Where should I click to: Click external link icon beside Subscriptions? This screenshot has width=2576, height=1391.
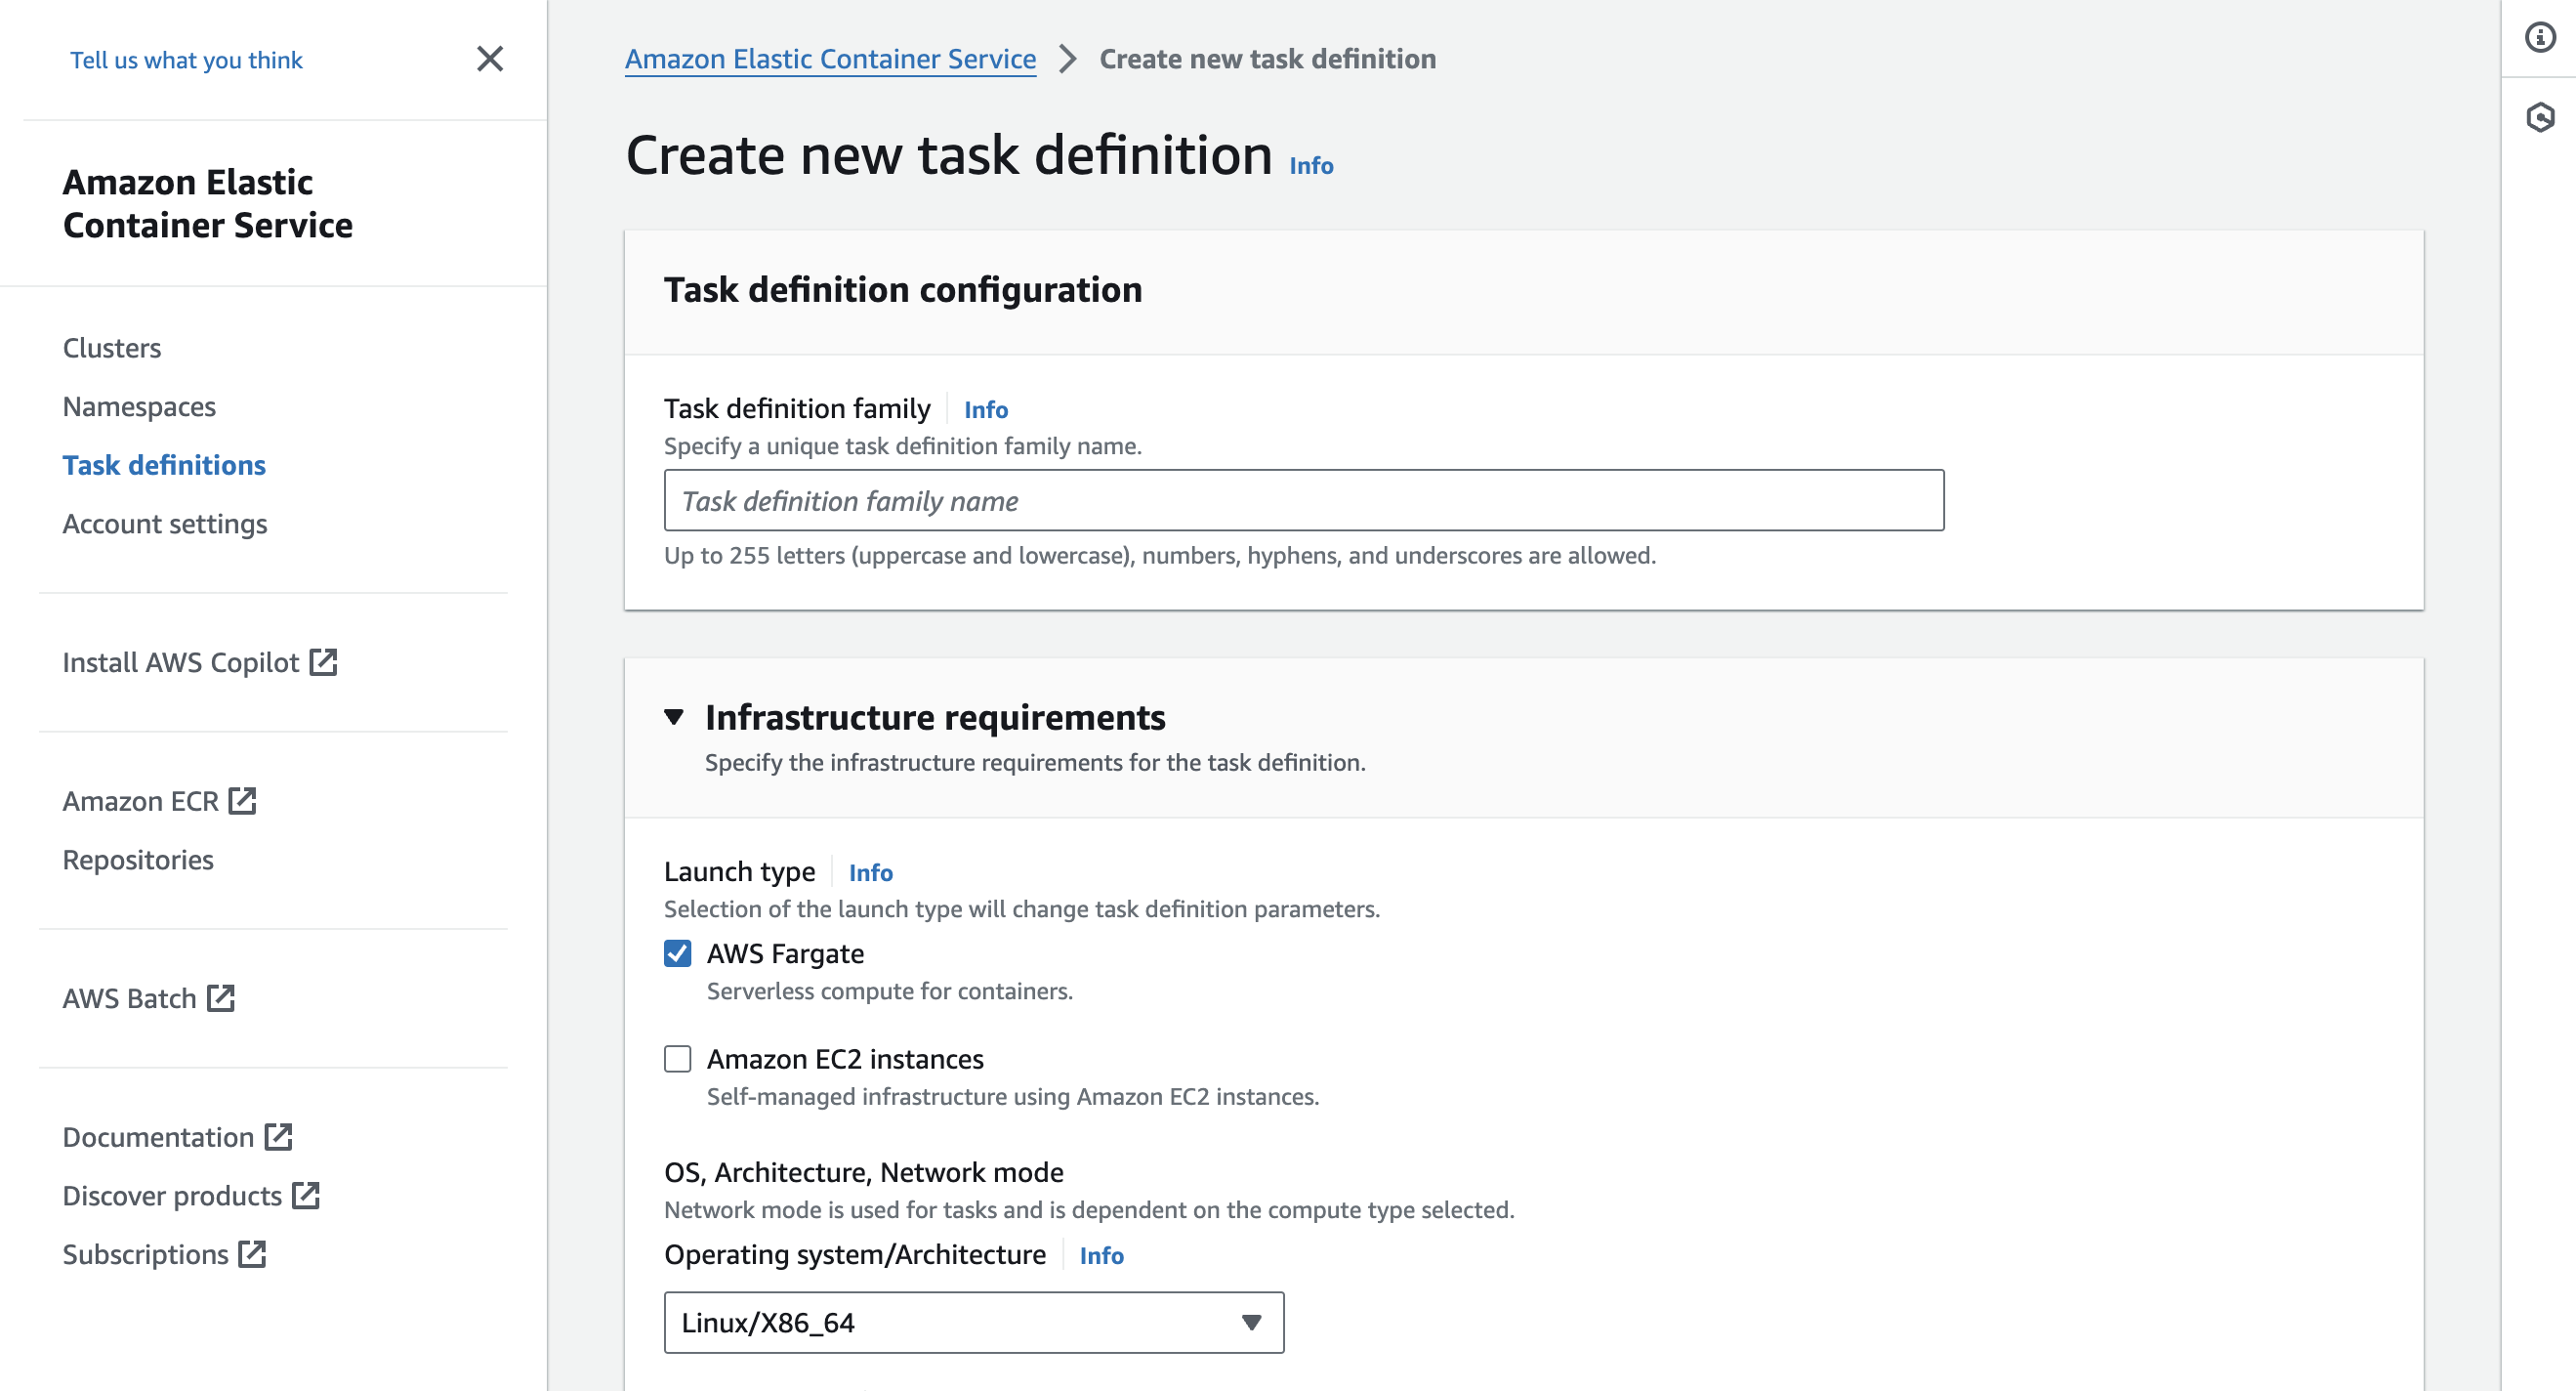point(252,1254)
